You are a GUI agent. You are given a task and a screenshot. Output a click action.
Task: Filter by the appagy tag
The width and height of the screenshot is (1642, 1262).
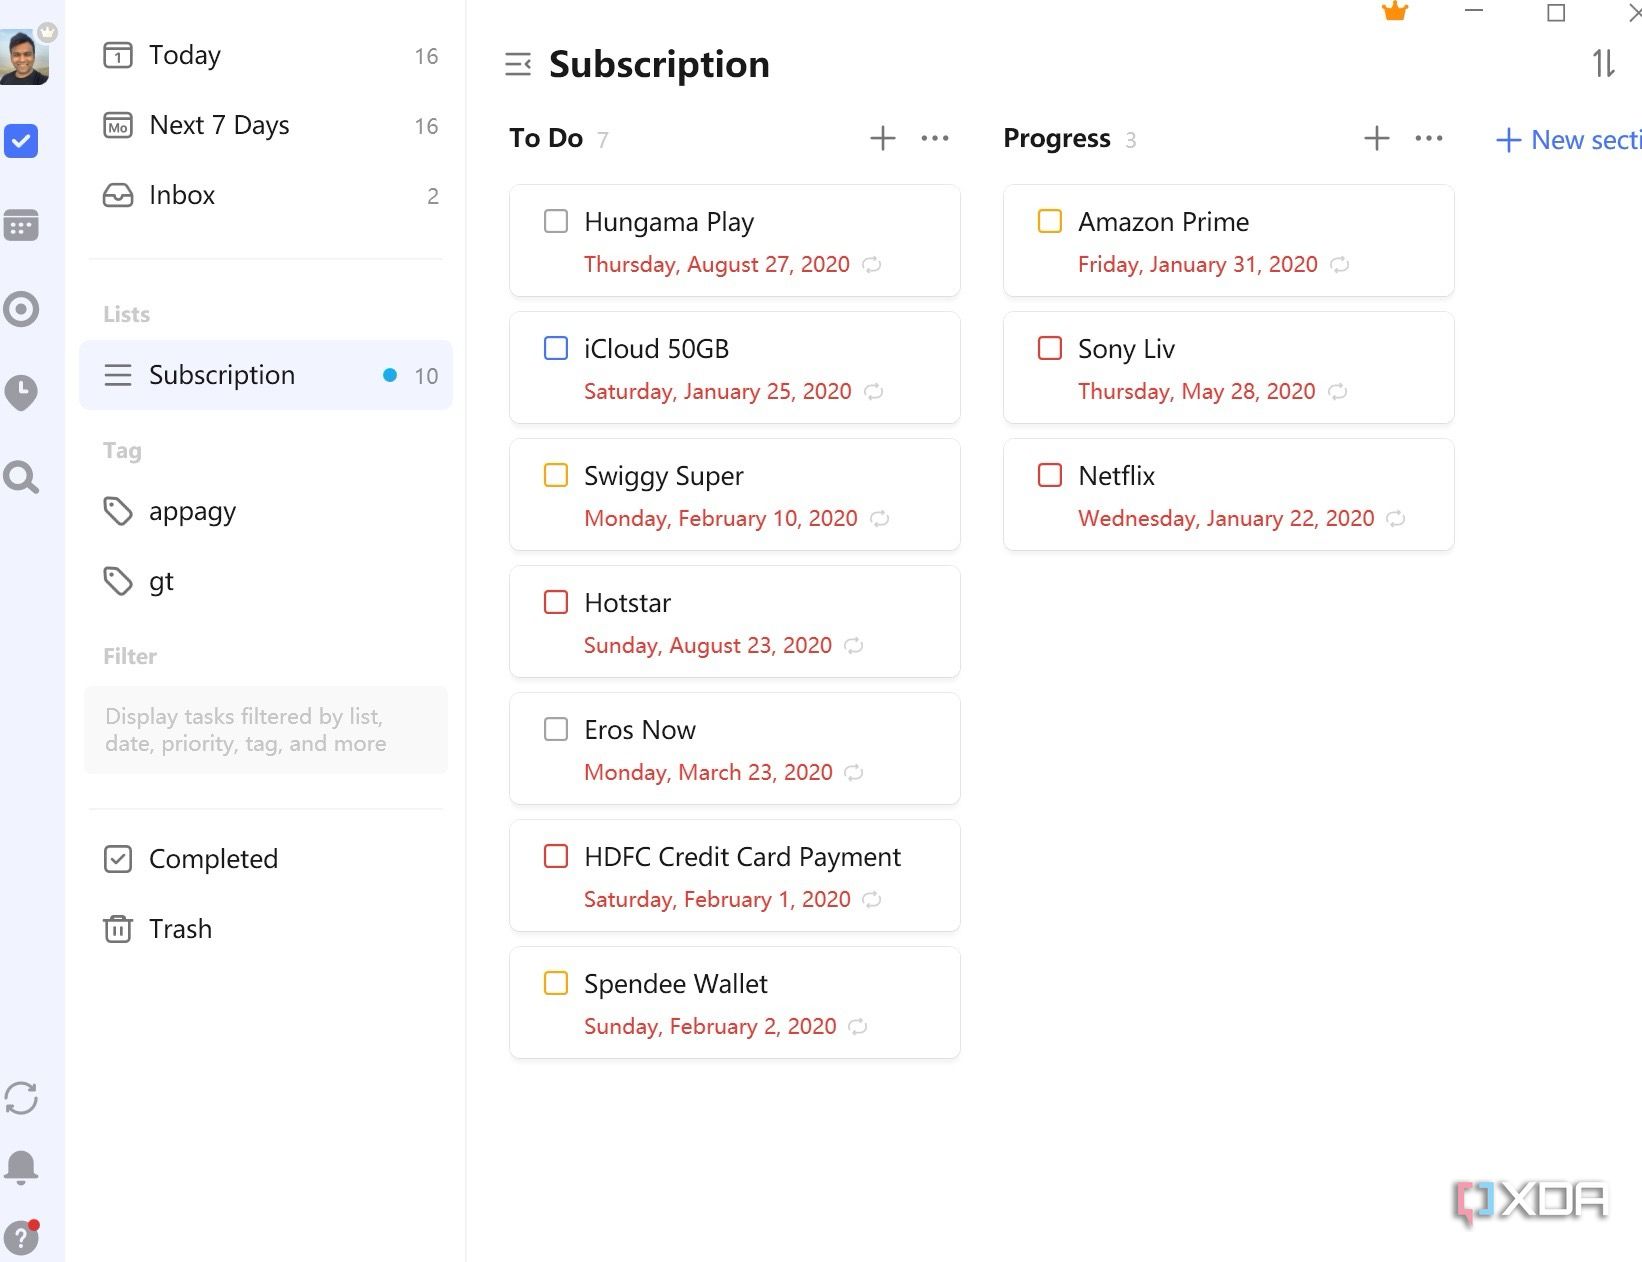266,512
